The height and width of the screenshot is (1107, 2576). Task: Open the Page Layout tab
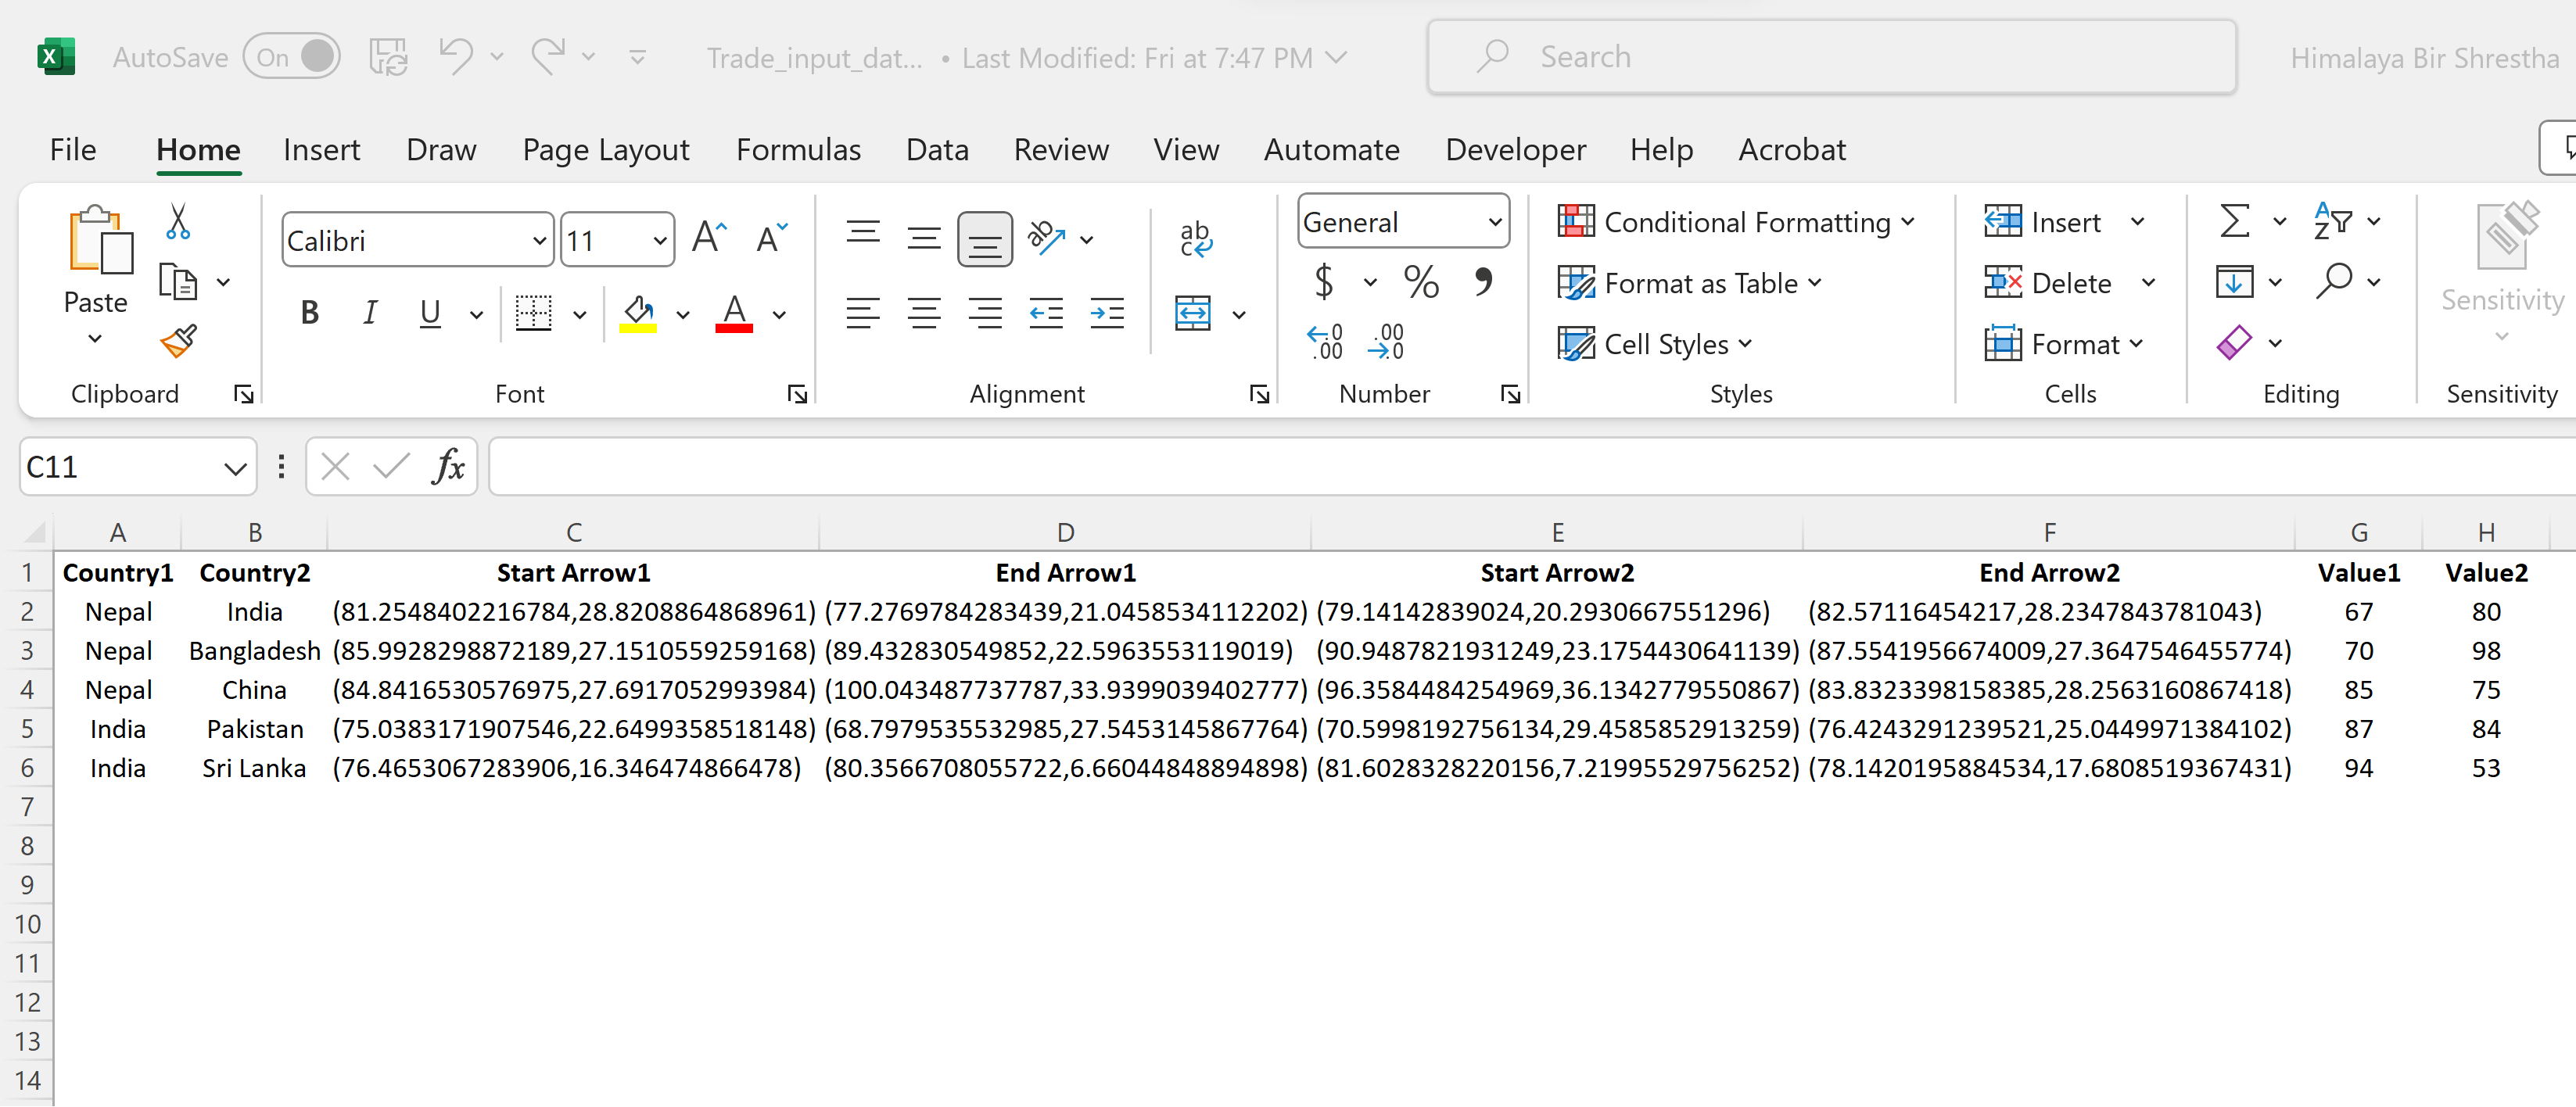click(x=605, y=150)
